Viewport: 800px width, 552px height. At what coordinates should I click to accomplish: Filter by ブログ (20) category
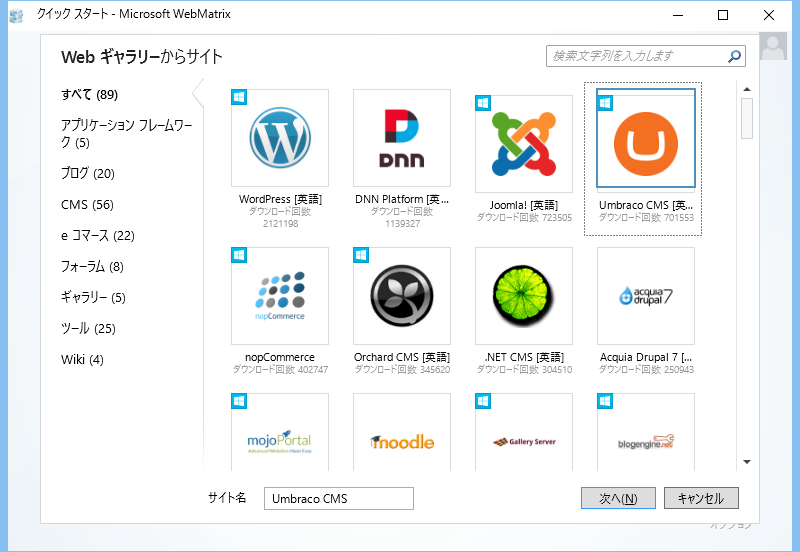pyautogui.click(x=88, y=173)
